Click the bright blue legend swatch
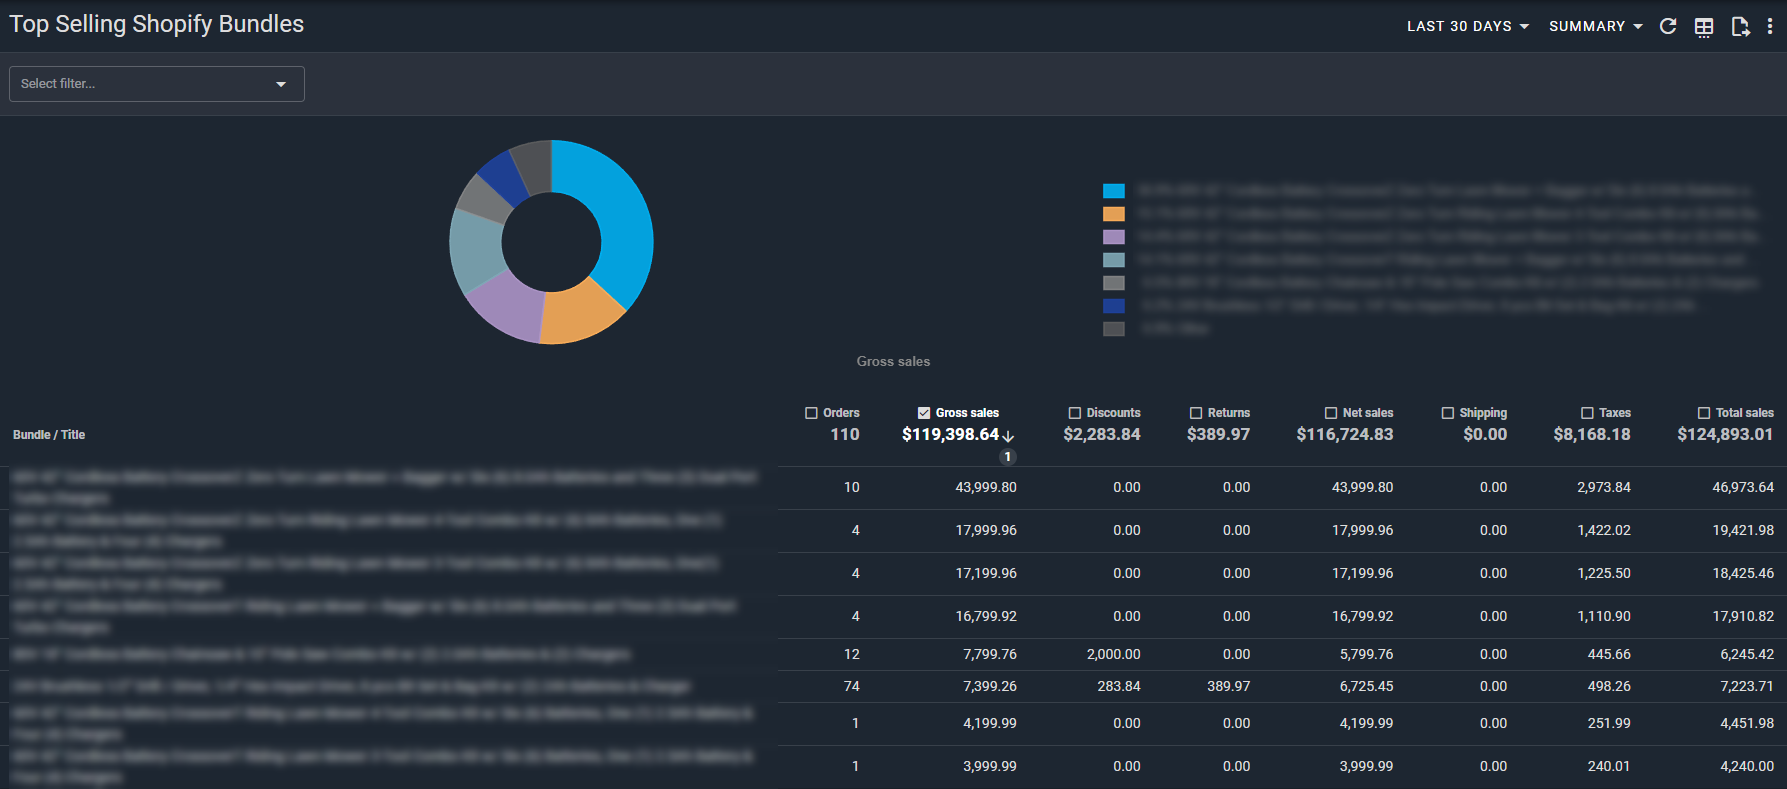 click(x=1114, y=191)
